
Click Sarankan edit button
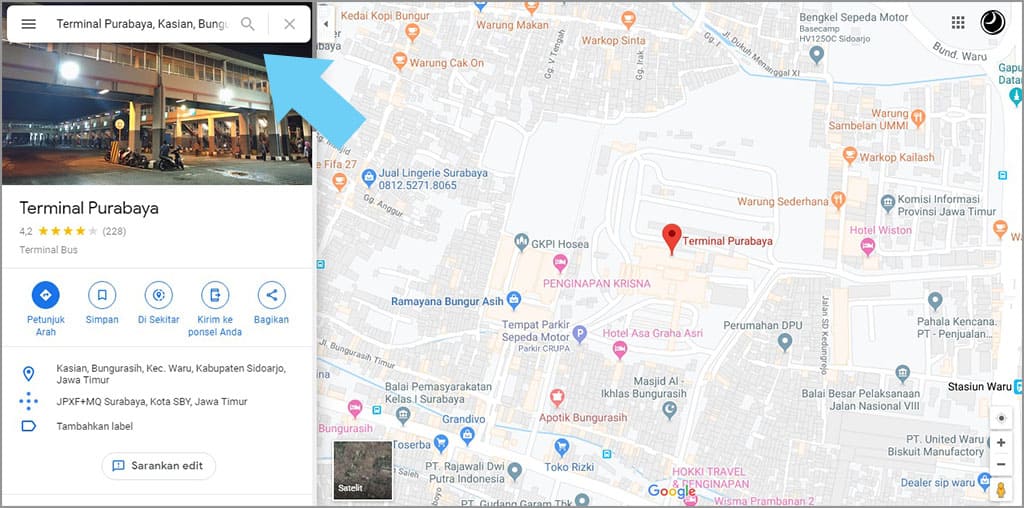[x=159, y=466]
